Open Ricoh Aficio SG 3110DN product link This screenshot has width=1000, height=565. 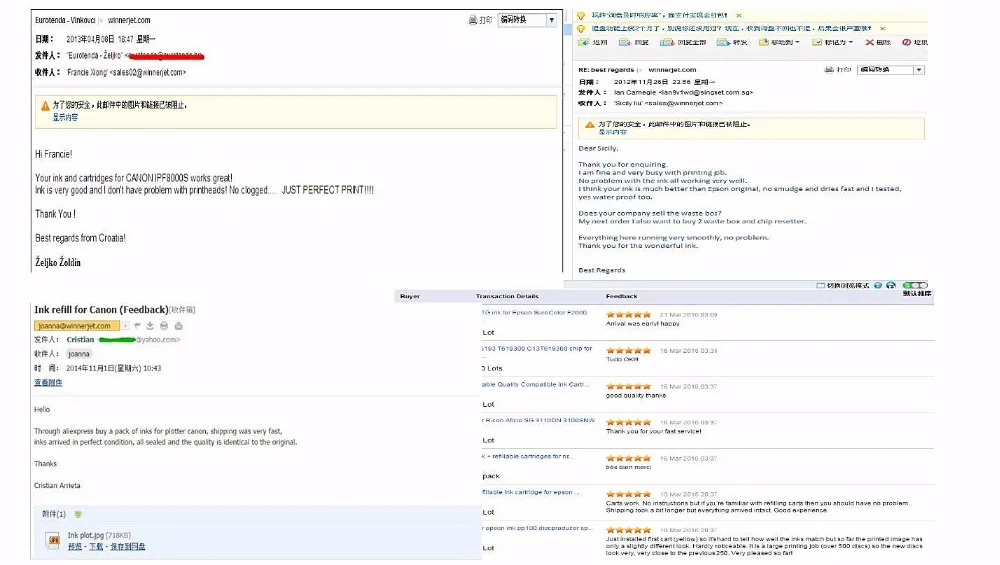pos(538,420)
